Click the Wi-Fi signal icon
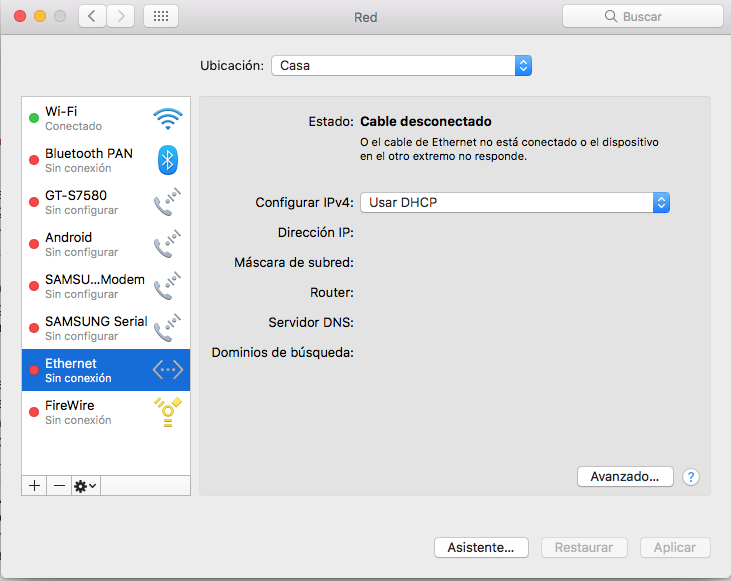Screen dimensions: 731x581 (167, 119)
